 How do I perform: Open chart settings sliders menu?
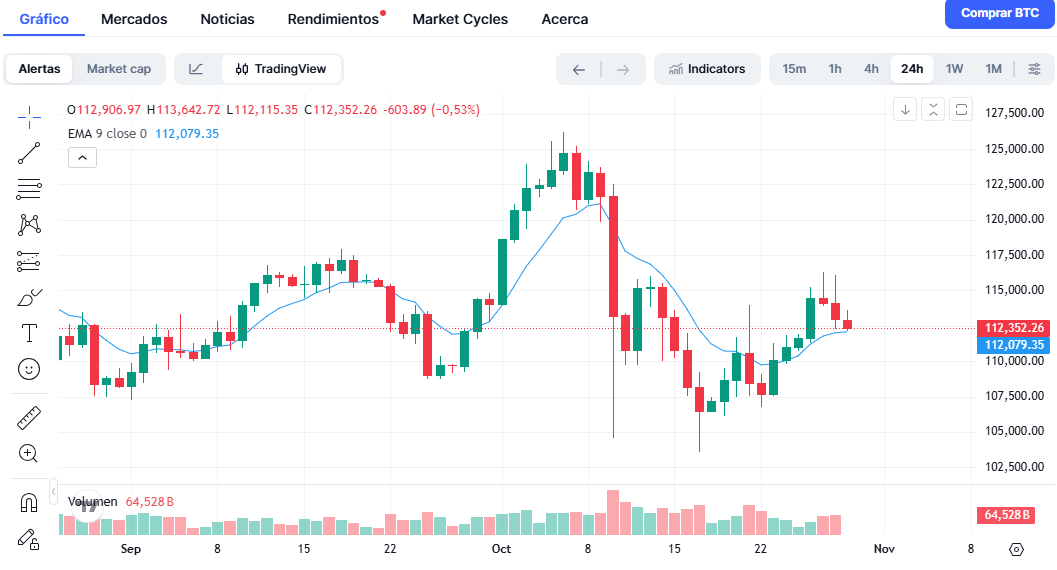pos(1034,69)
